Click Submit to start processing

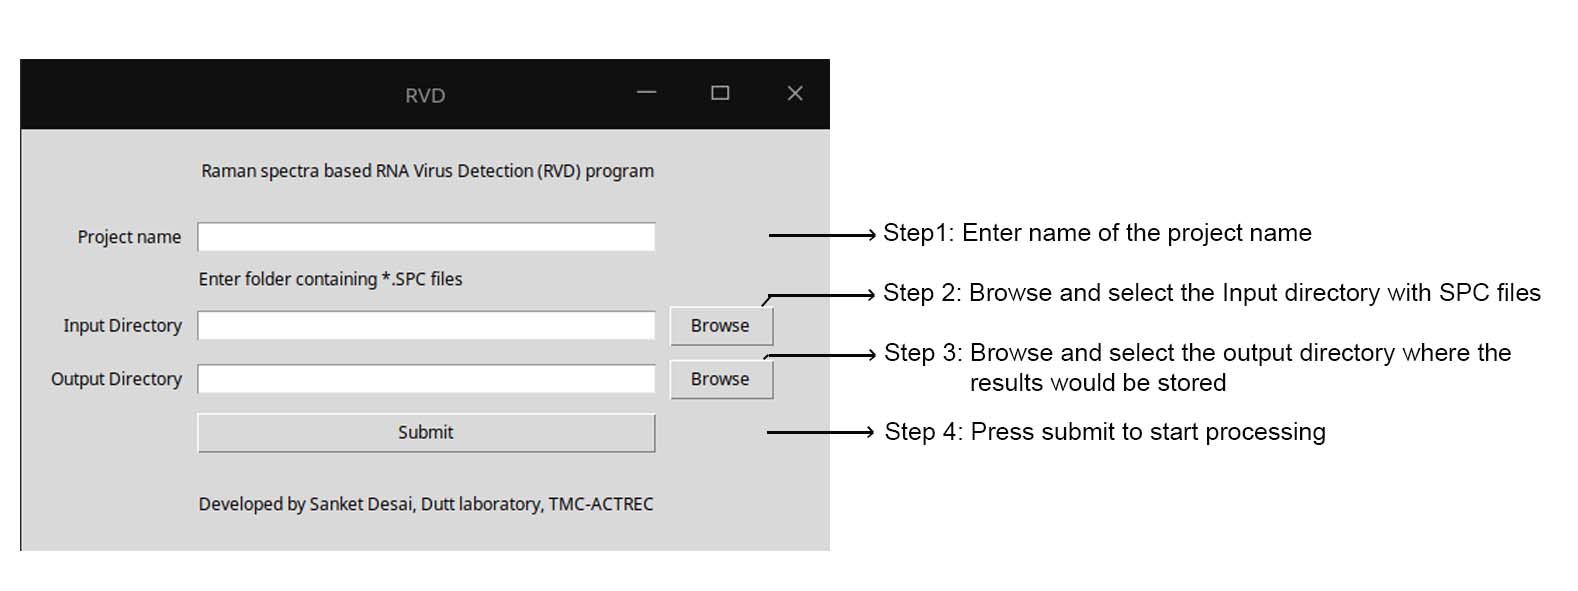426,433
